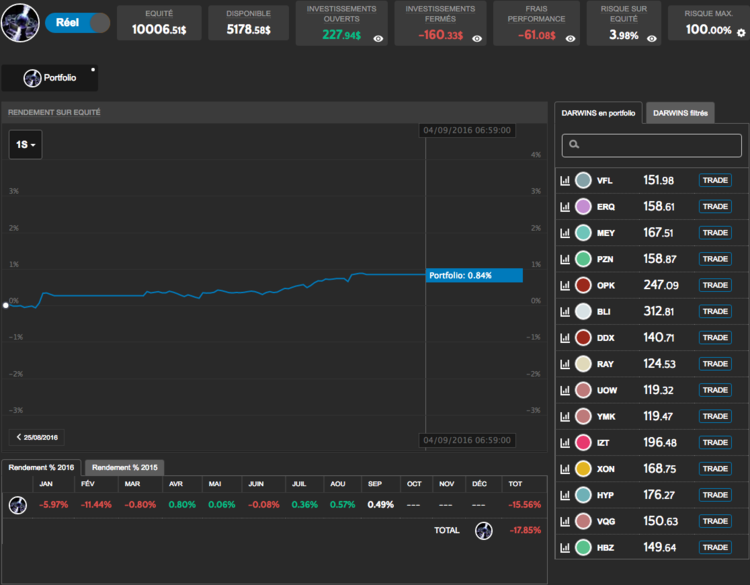Toggle the Risque sur Equité eye icon
Viewport: 750px width, 585px height.
pyautogui.click(x=652, y=37)
